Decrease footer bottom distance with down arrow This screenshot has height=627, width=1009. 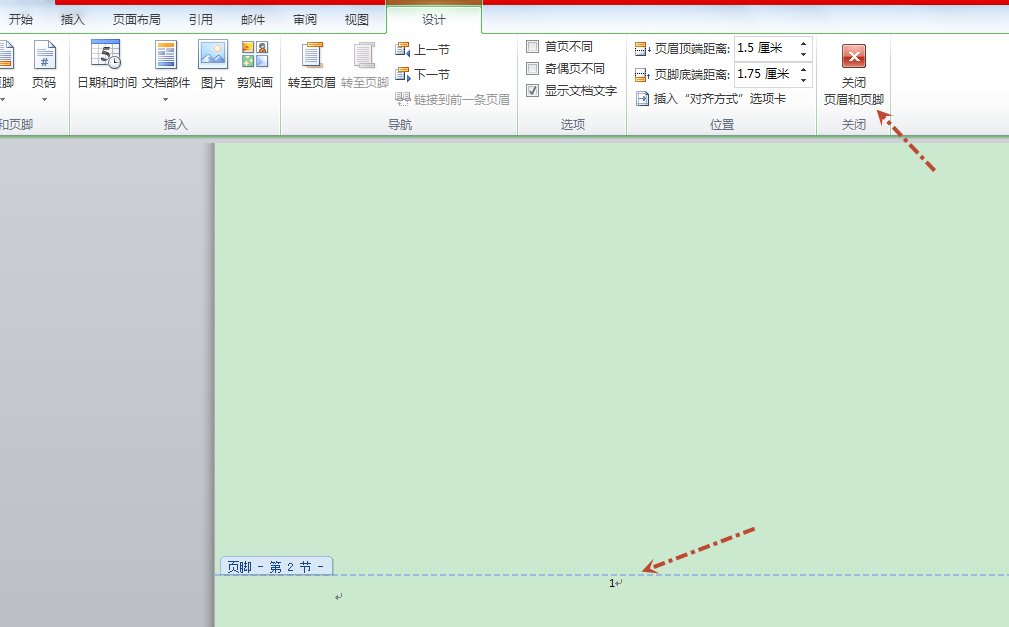pos(804,81)
